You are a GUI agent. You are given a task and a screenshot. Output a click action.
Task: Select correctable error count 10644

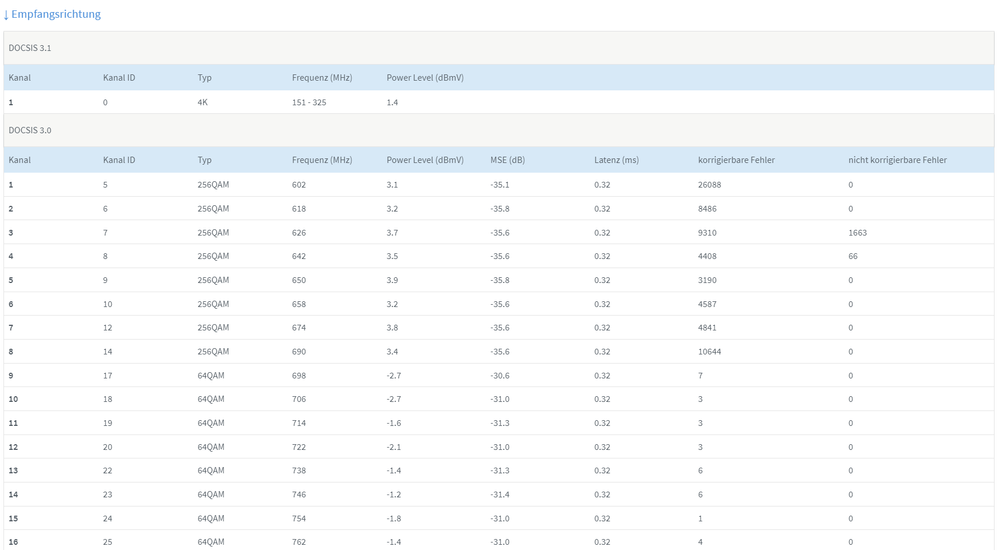(x=710, y=351)
